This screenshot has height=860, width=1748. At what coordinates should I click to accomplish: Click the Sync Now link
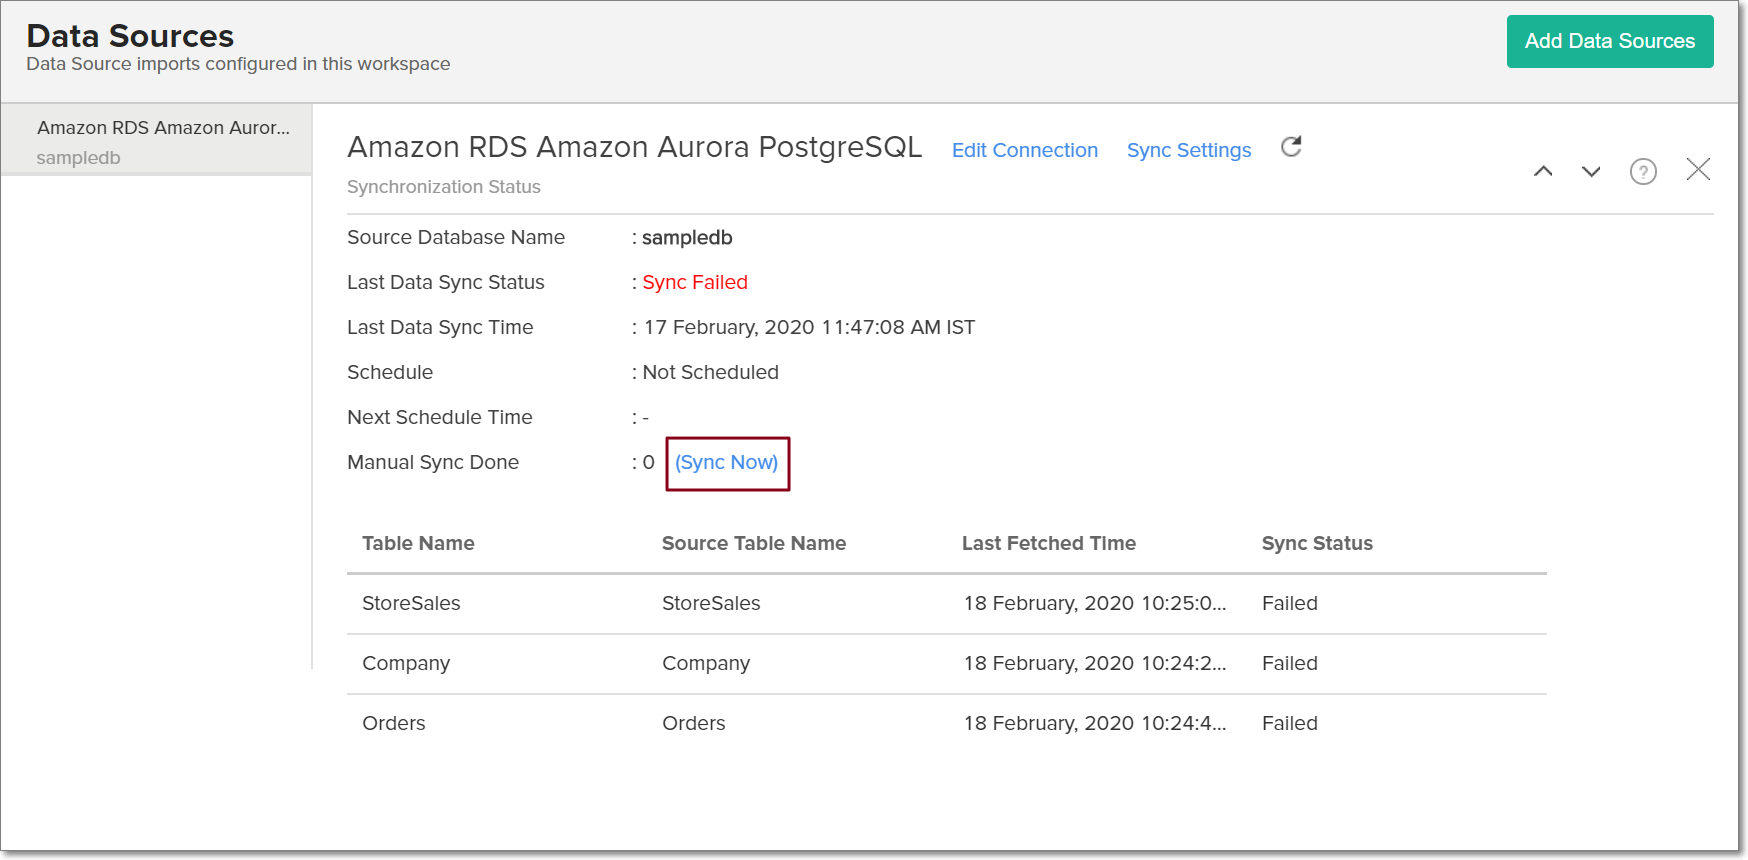[x=727, y=463]
